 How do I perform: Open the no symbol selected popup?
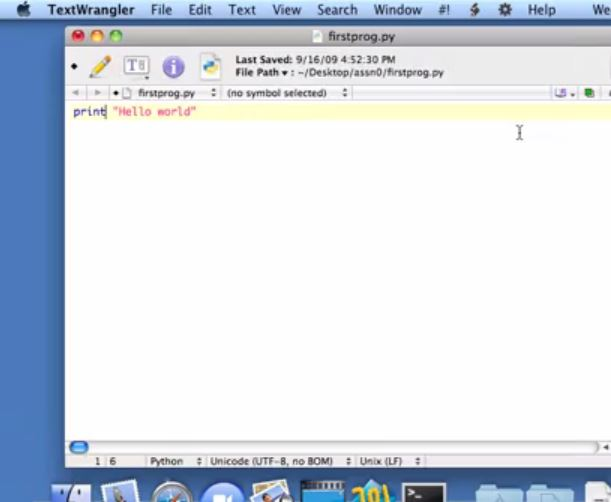287,93
